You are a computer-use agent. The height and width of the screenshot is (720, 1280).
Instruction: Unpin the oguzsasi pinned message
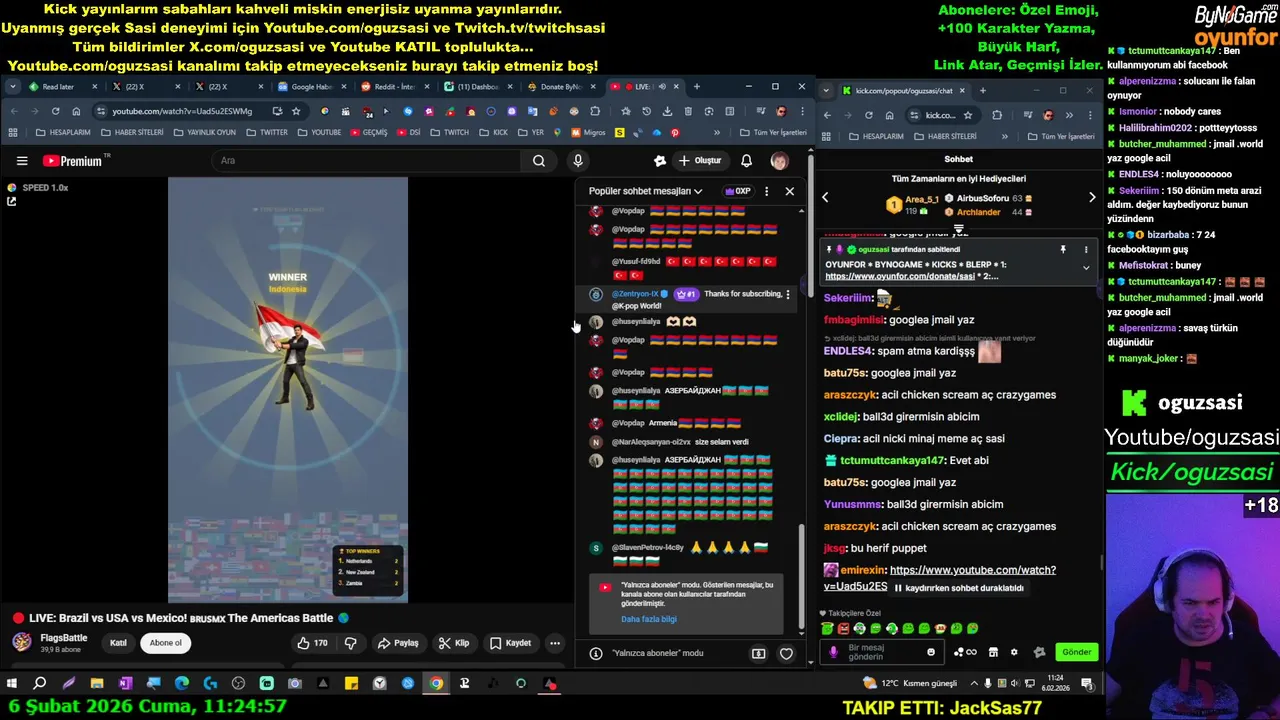1063,249
